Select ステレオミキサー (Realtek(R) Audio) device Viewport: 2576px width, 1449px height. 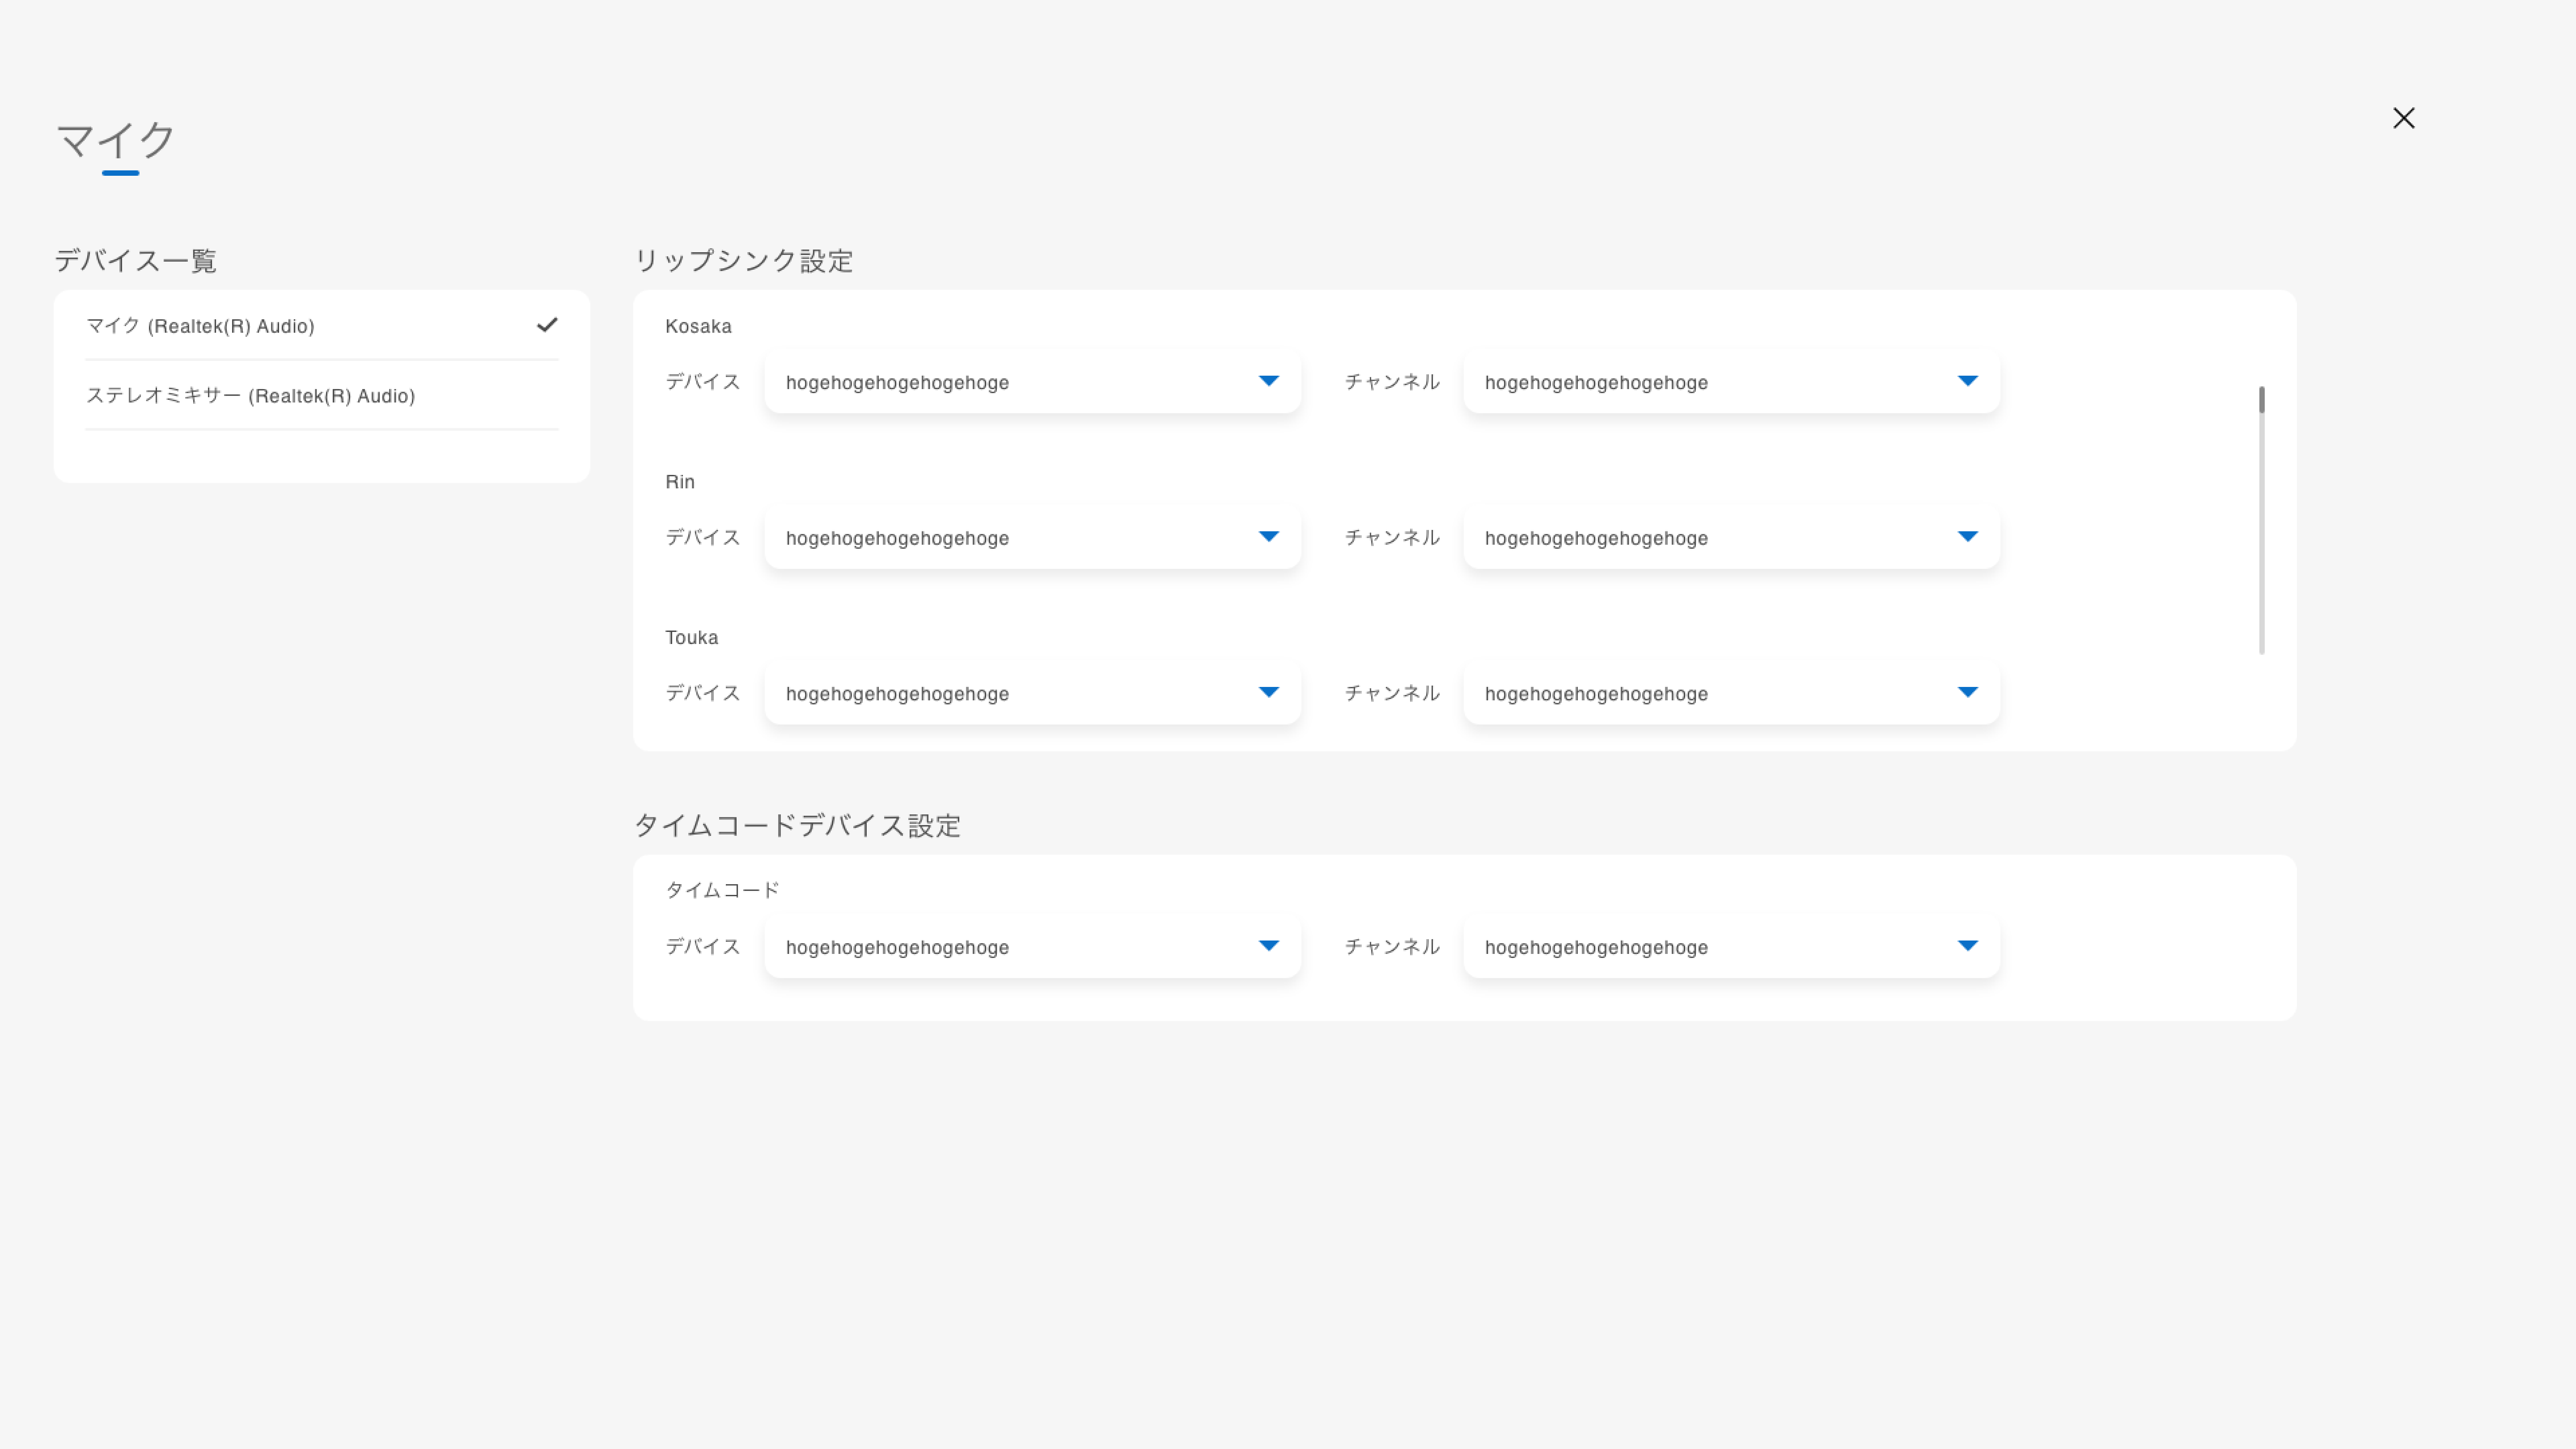250,396
